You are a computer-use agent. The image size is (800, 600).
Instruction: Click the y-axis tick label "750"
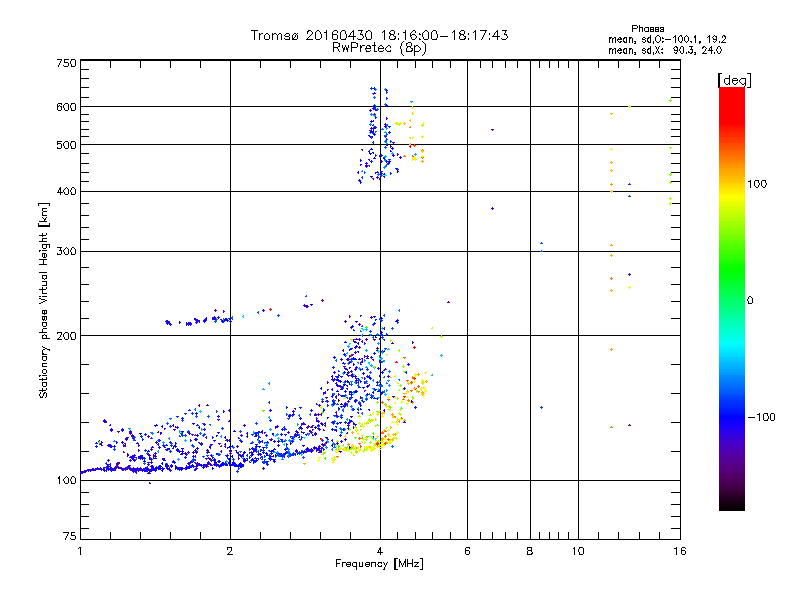[66, 63]
